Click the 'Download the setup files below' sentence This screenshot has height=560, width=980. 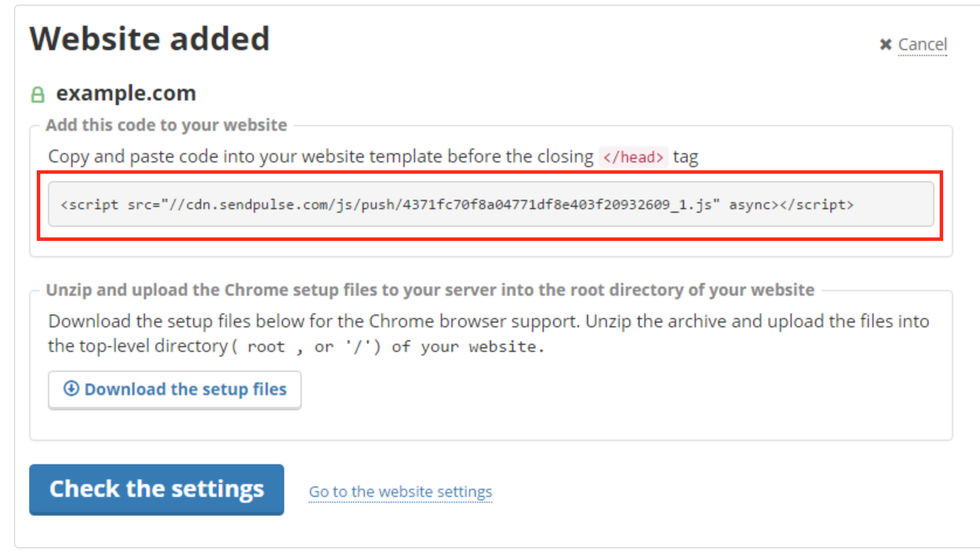coord(300,322)
